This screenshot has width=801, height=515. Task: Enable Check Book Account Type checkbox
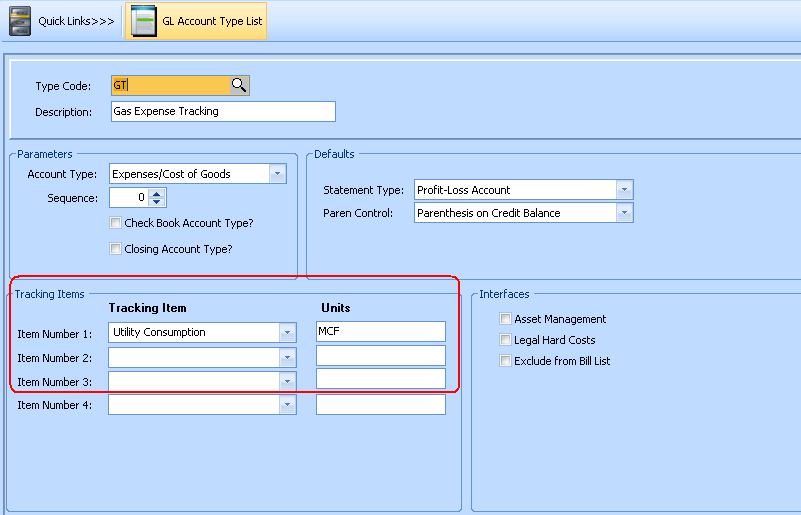pos(116,223)
